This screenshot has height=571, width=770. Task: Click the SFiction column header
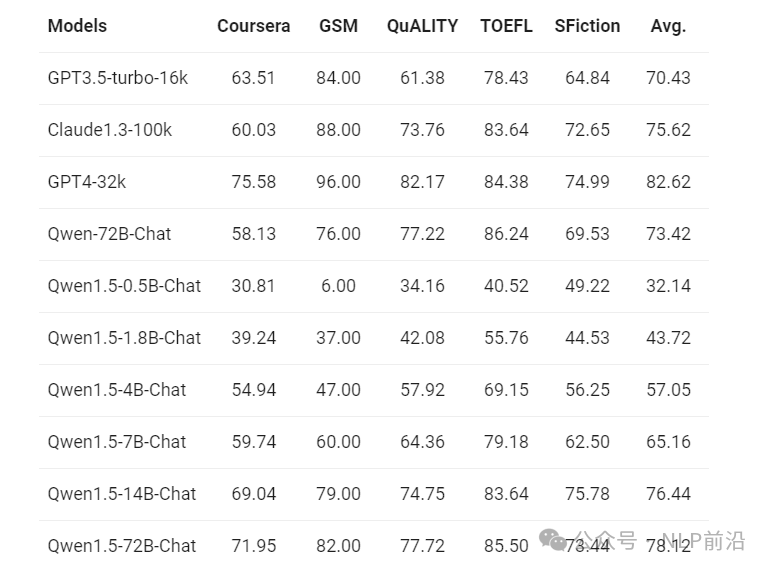coord(587,26)
